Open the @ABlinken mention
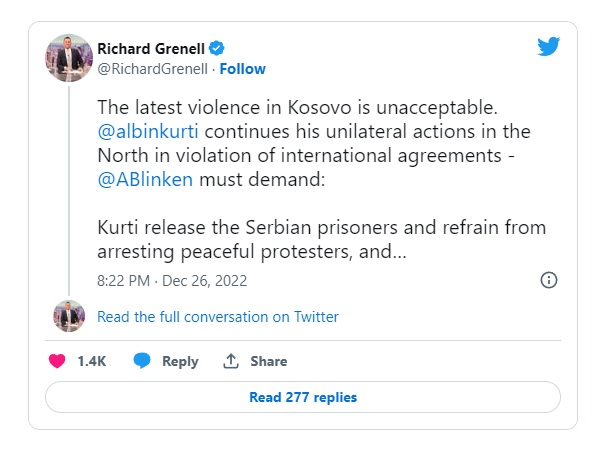 (x=145, y=180)
